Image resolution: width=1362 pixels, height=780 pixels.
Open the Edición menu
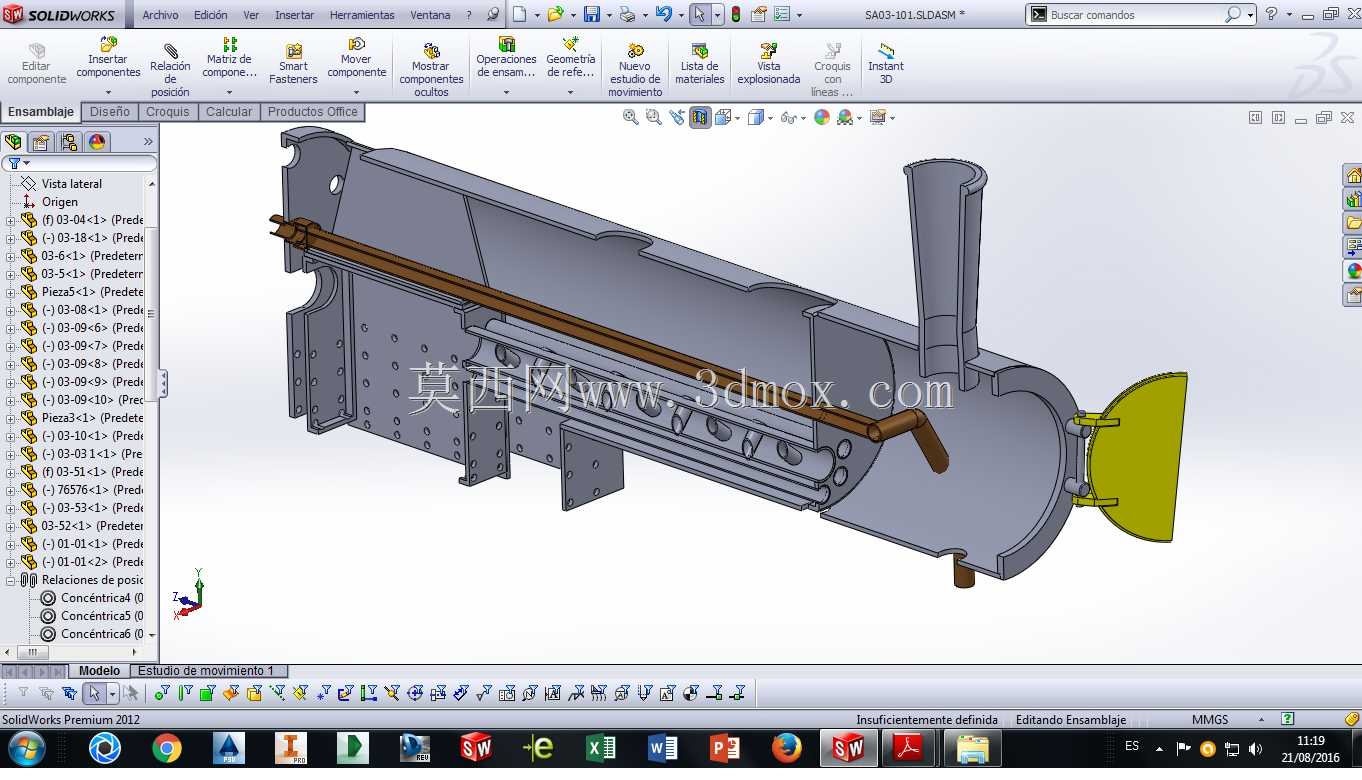pyautogui.click(x=210, y=15)
